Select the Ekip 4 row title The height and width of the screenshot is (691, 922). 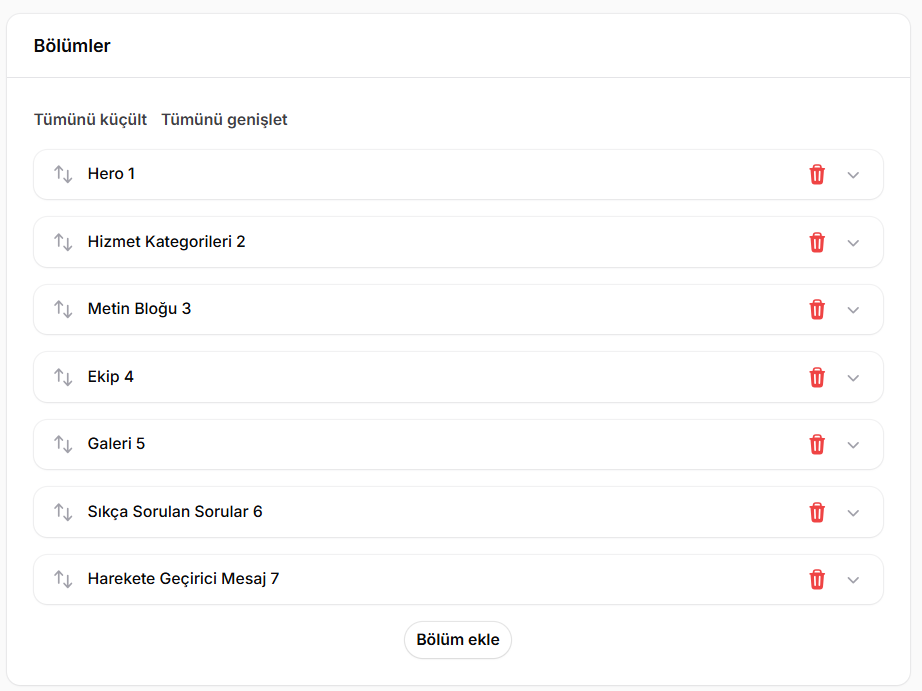[111, 376]
